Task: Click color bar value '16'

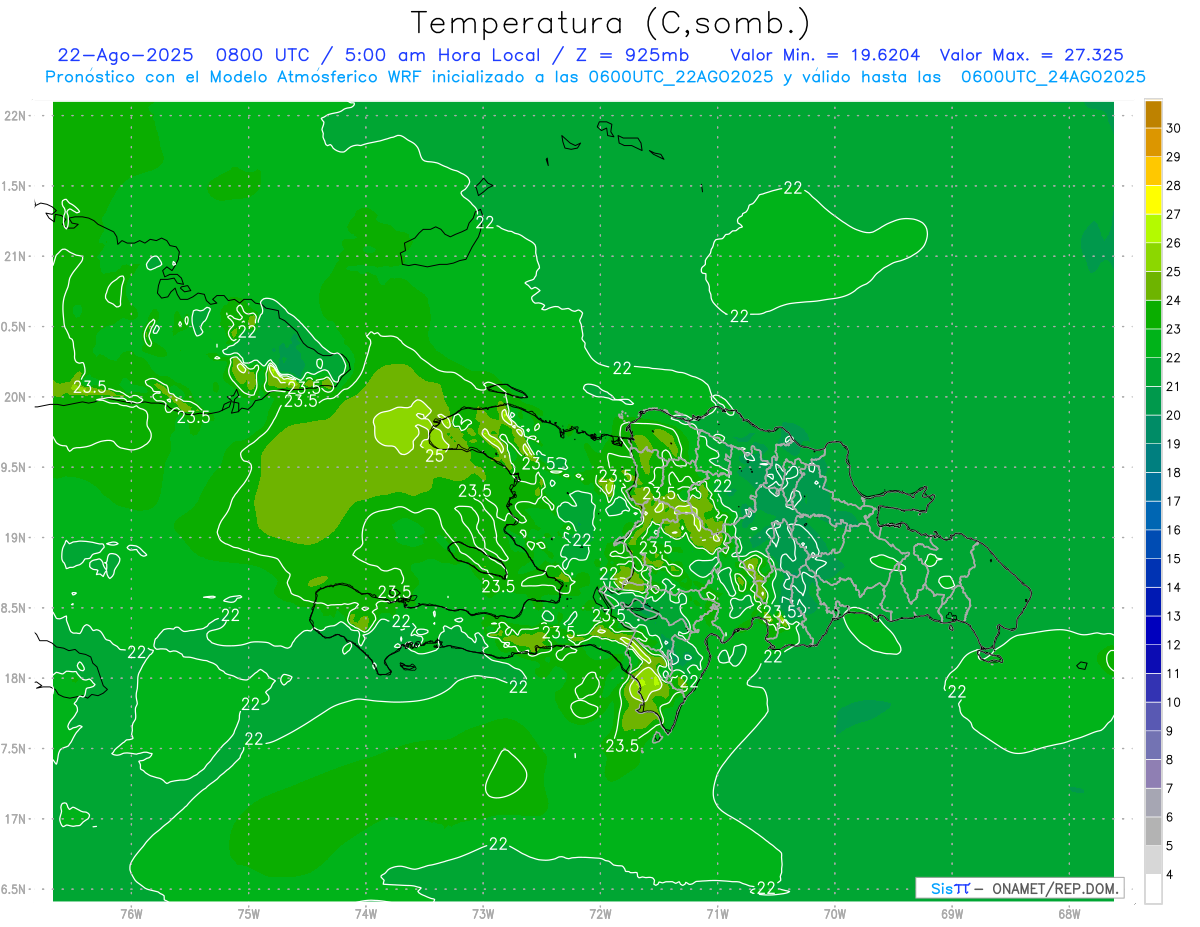Action: coord(1174,530)
